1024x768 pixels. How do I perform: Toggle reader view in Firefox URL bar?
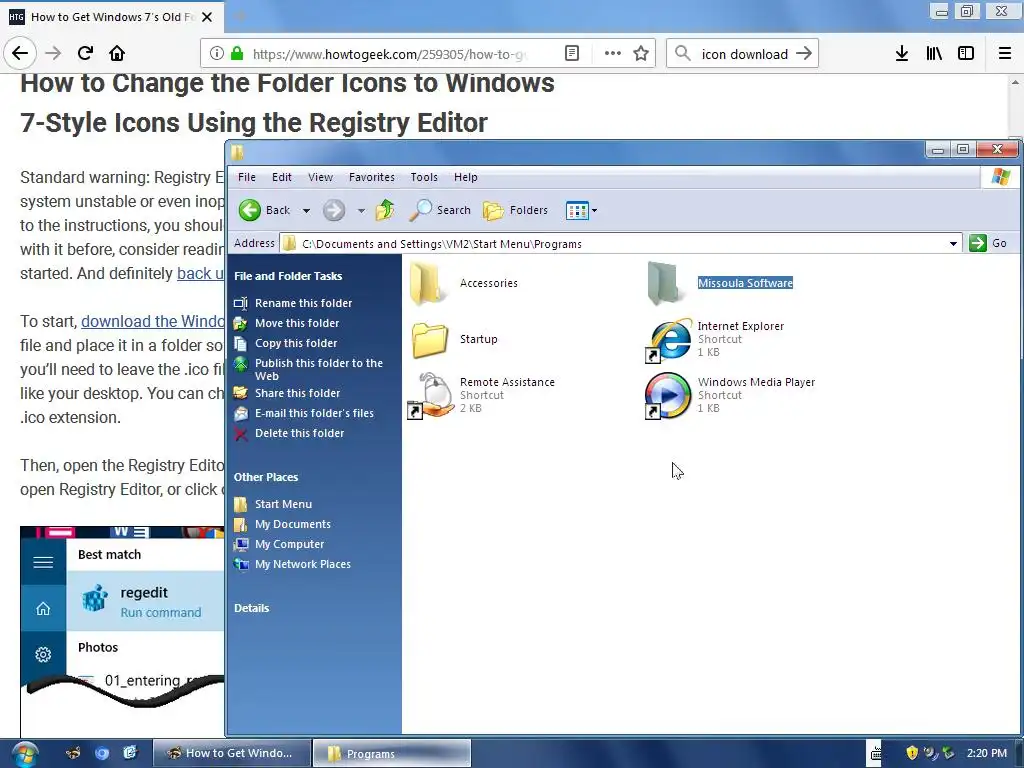tap(571, 54)
